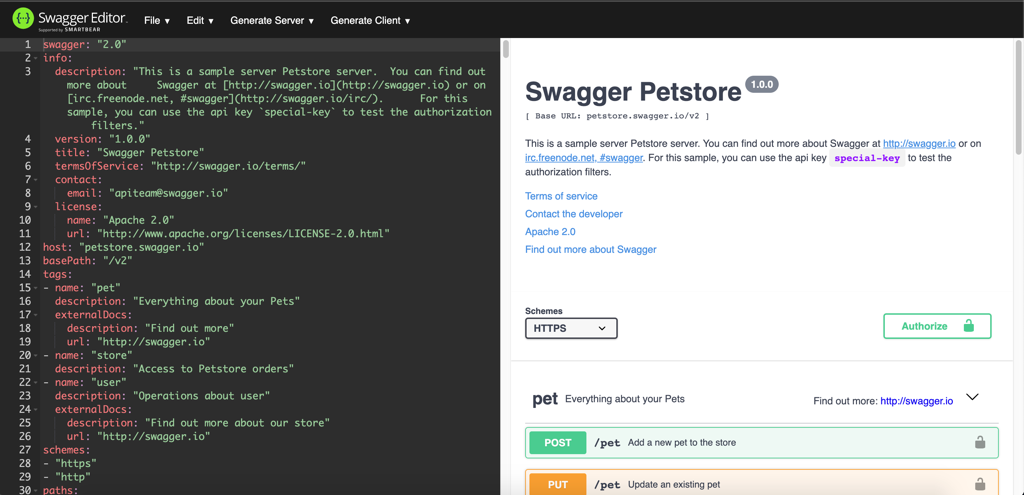Screen dimensions: 1024x495
Task: Click the lock icon on PUT /pet
Action: [x=979, y=484]
